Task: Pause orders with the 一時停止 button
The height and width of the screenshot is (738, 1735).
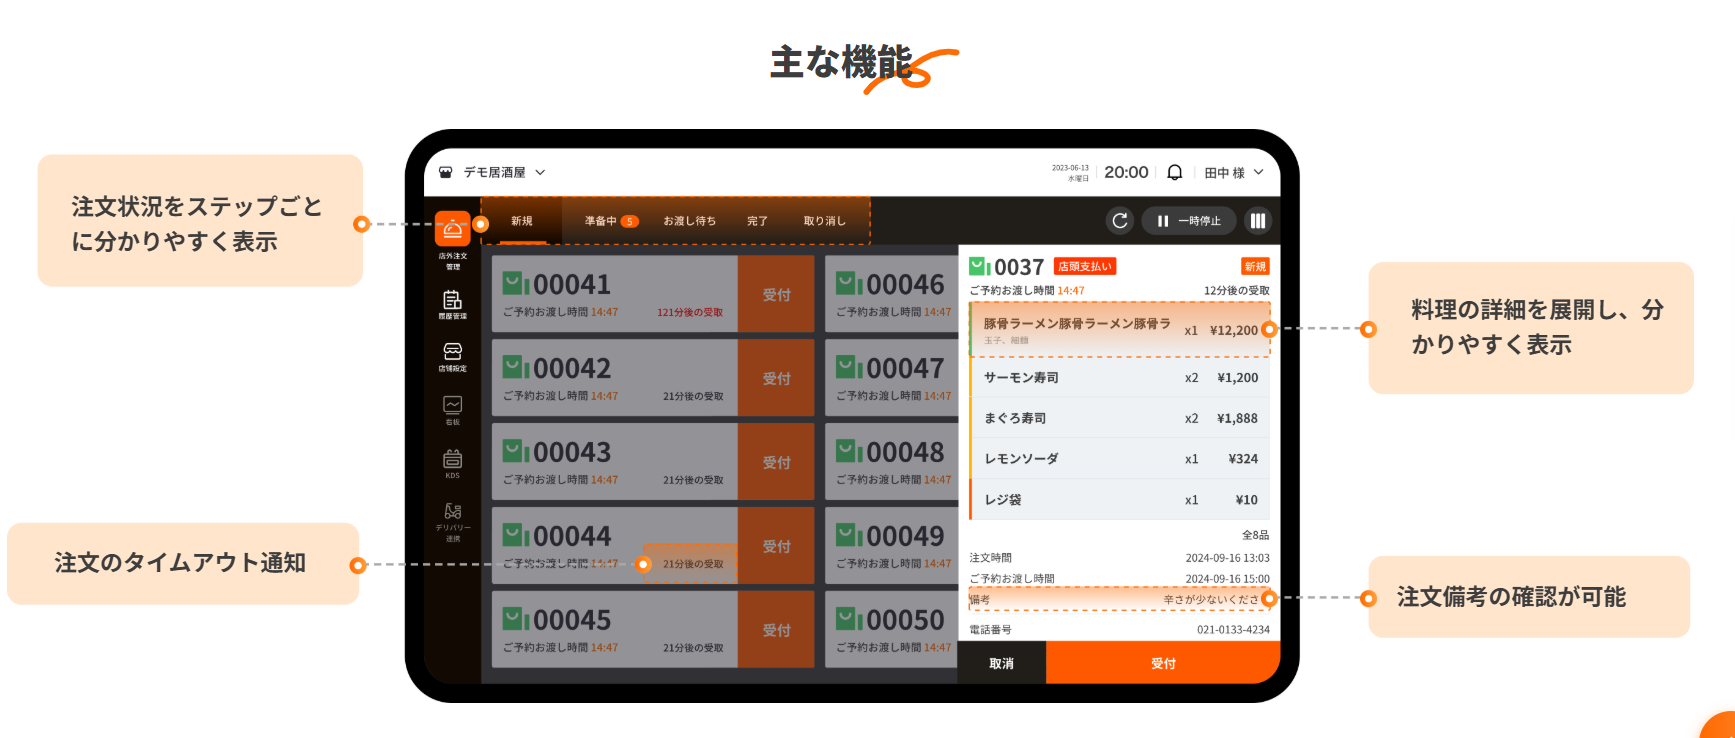Action: coord(1189,221)
